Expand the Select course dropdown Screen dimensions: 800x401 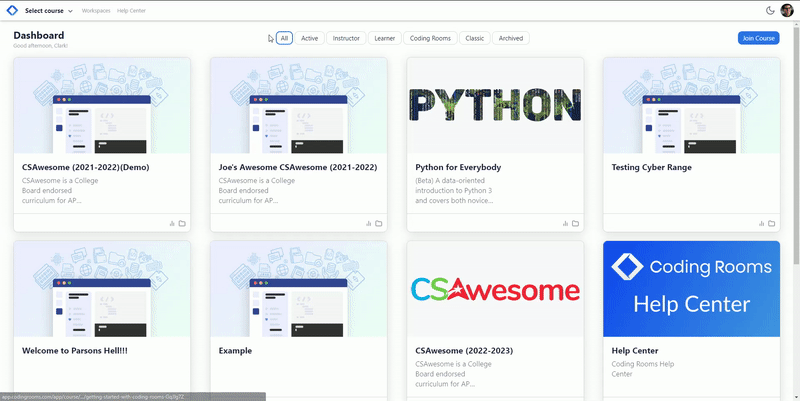click(x=48, y=10)
